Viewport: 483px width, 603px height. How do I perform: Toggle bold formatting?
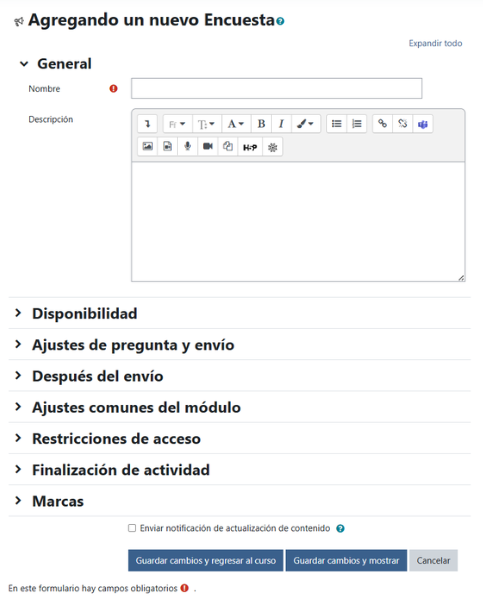[261, 124]
